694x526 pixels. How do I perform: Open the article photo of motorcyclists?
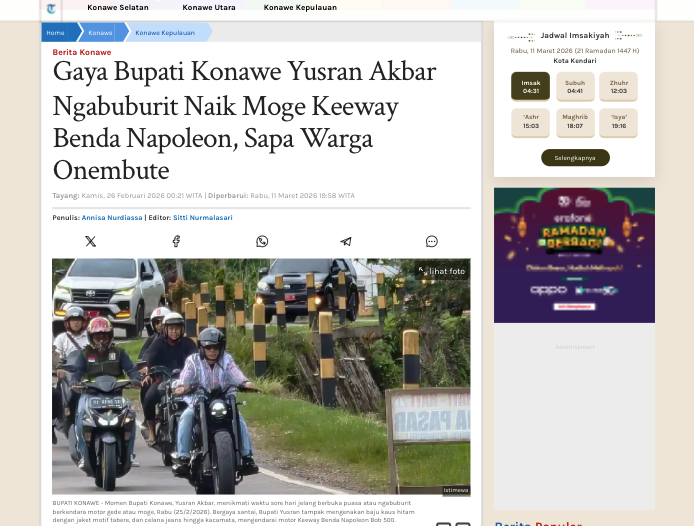click(x=261, y=376)
